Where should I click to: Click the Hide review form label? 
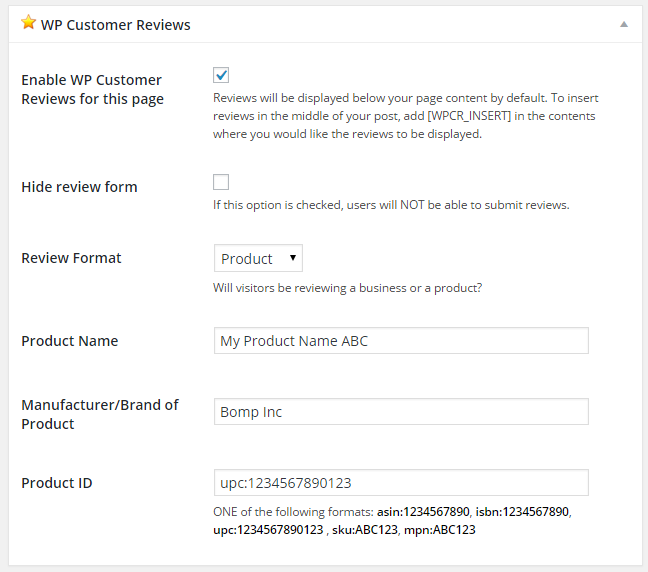coord(79,187)
